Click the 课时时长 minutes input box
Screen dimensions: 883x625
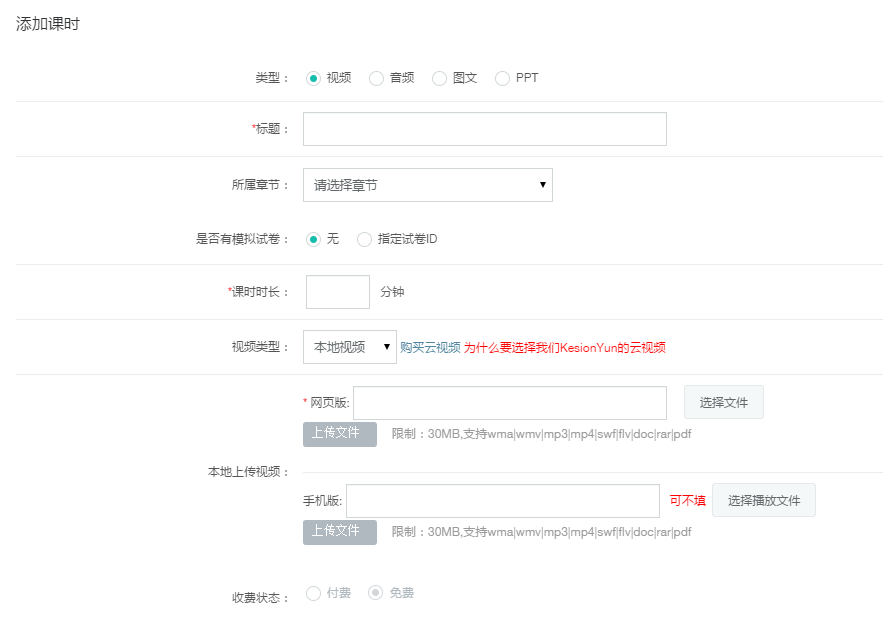pyautogui.click(x=337, y=292)
